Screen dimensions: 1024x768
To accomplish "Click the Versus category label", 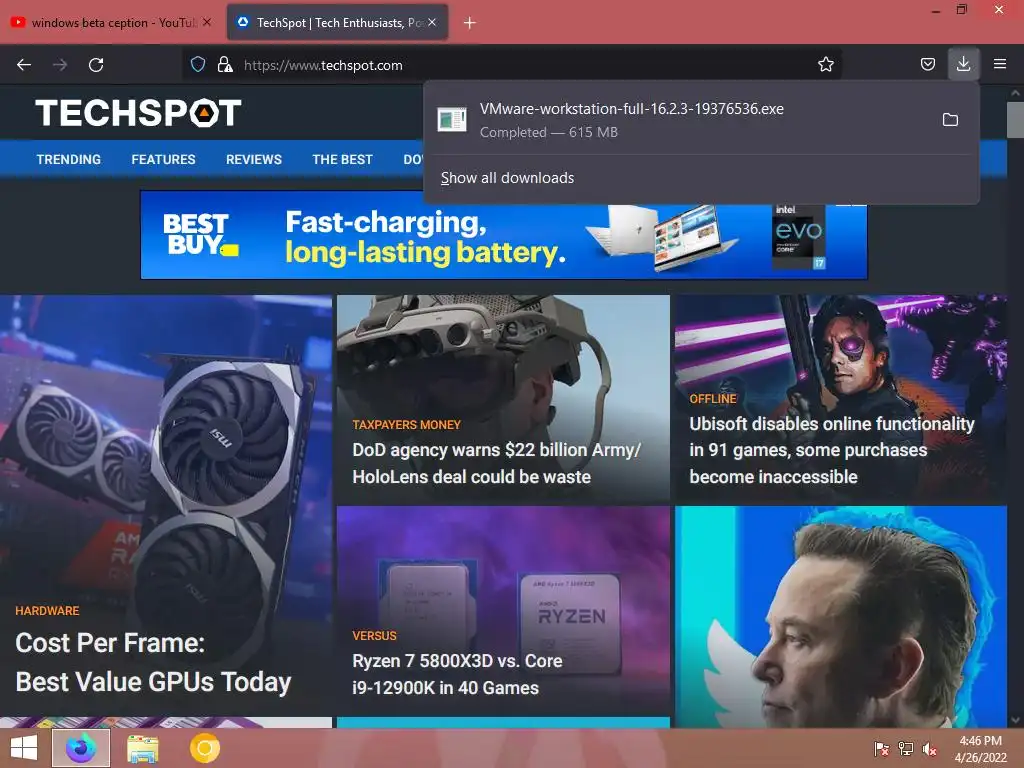I will point(374,635).
